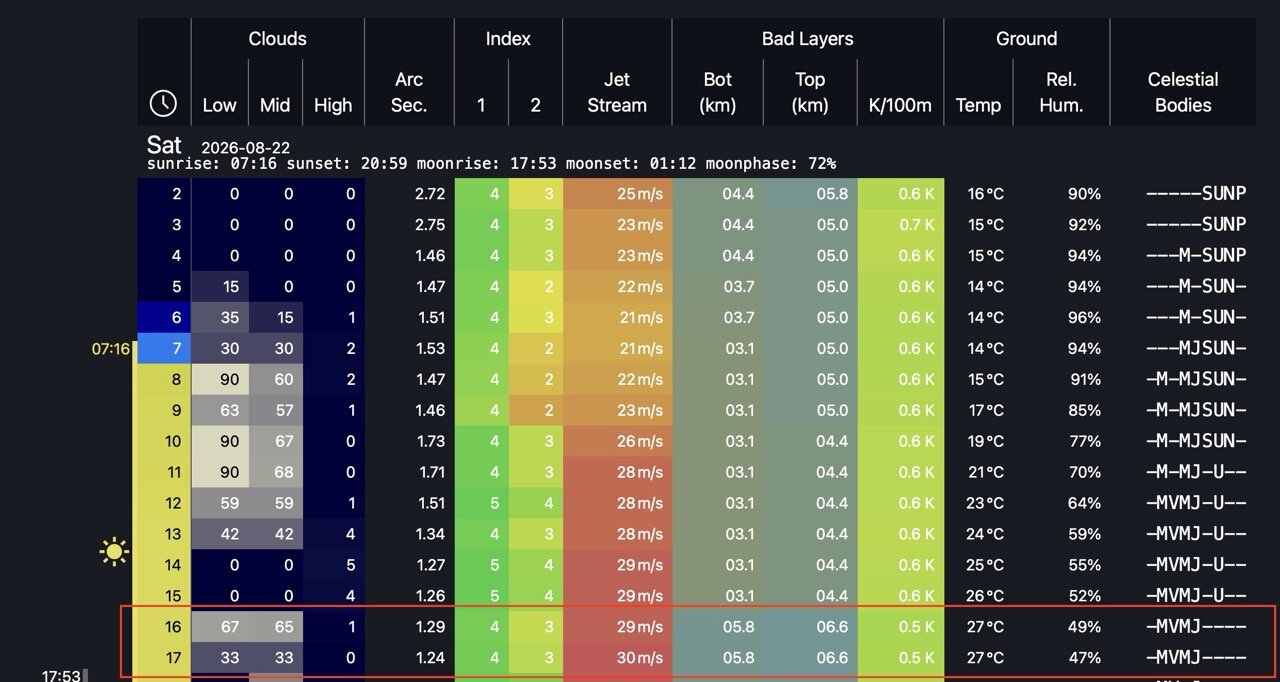Click the 26°C temperature cell
The height and width of the screenshot is (682, 1280).
pyautogui.click(x=986, y=596)
